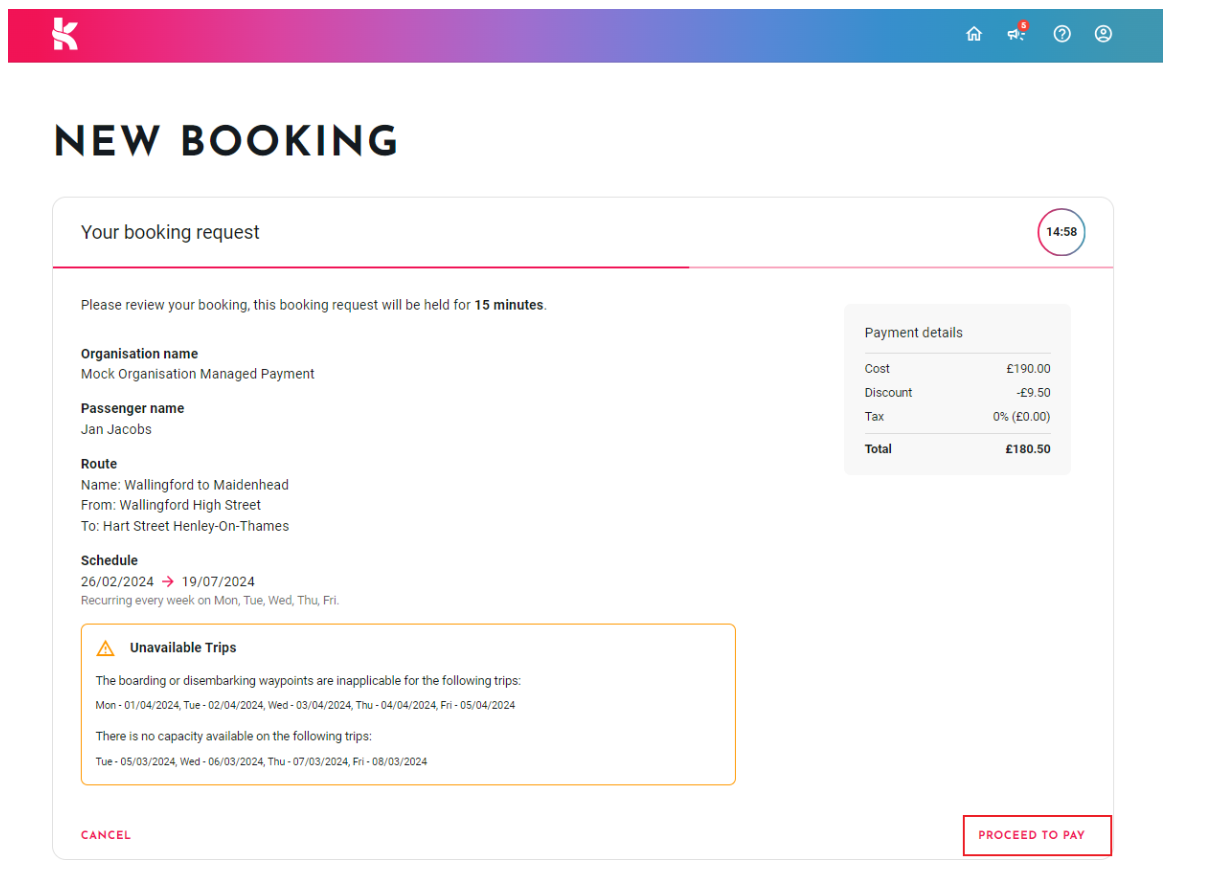Select the Payment details card
Viewport: 1205px width, 880px height.
coord(957,389)
